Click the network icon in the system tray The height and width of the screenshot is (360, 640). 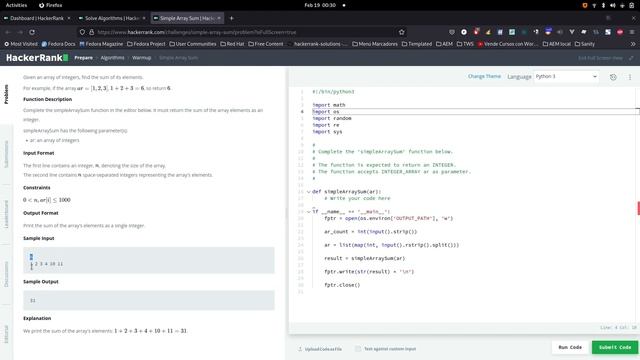pos(594,5)
